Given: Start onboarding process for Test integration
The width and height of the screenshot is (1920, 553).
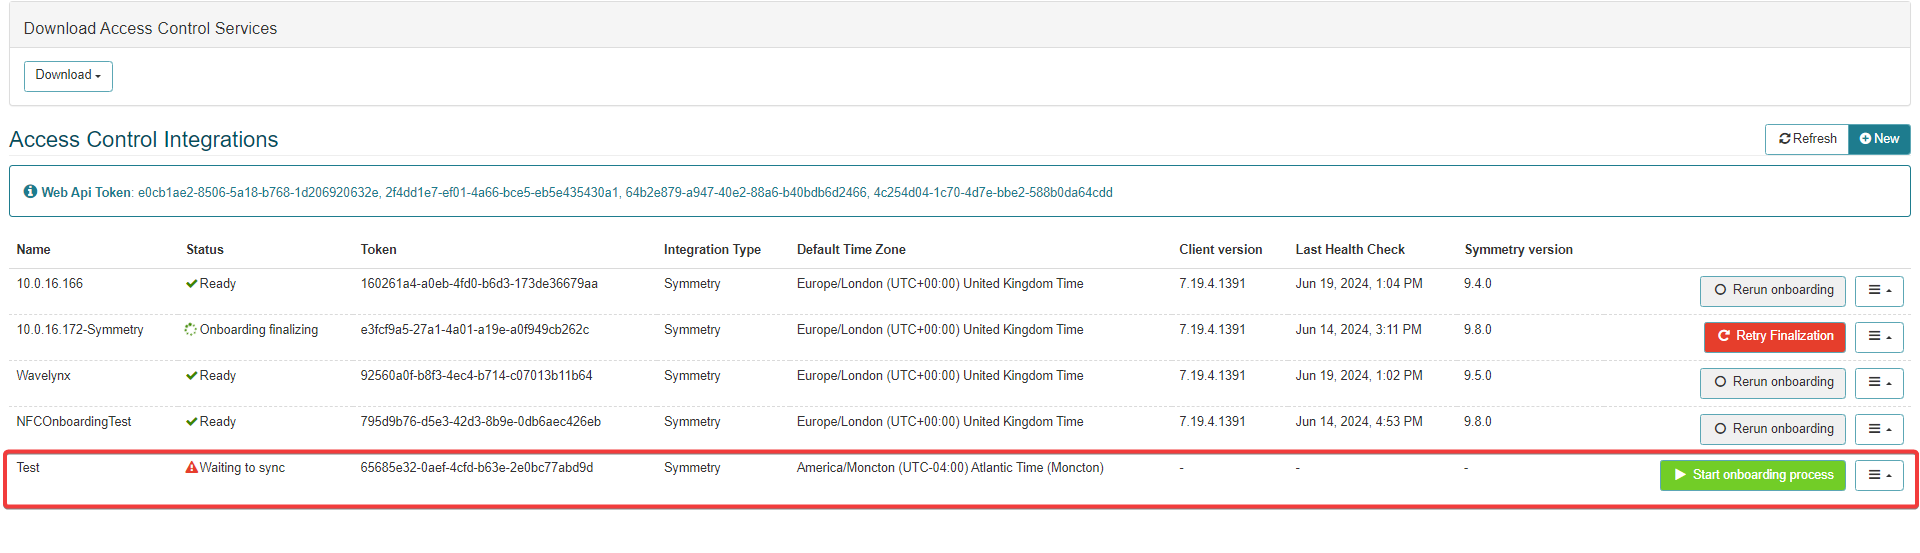Looking at the screenshot, I should coord(1752,475).
